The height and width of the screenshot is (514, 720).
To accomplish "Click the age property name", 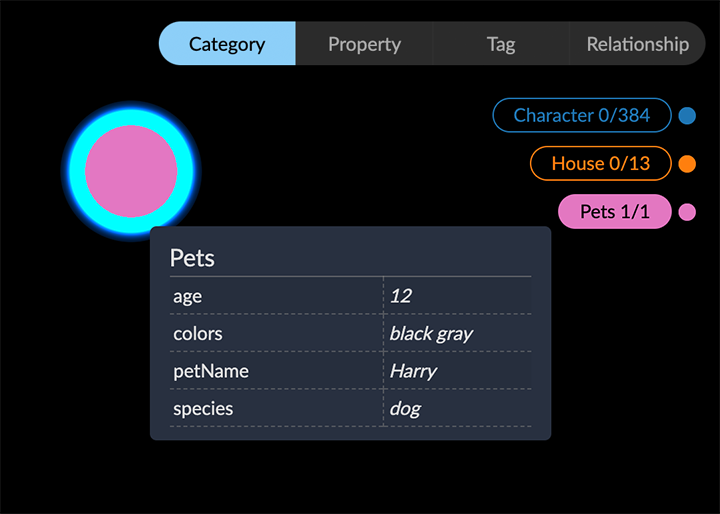I will 188,296.
